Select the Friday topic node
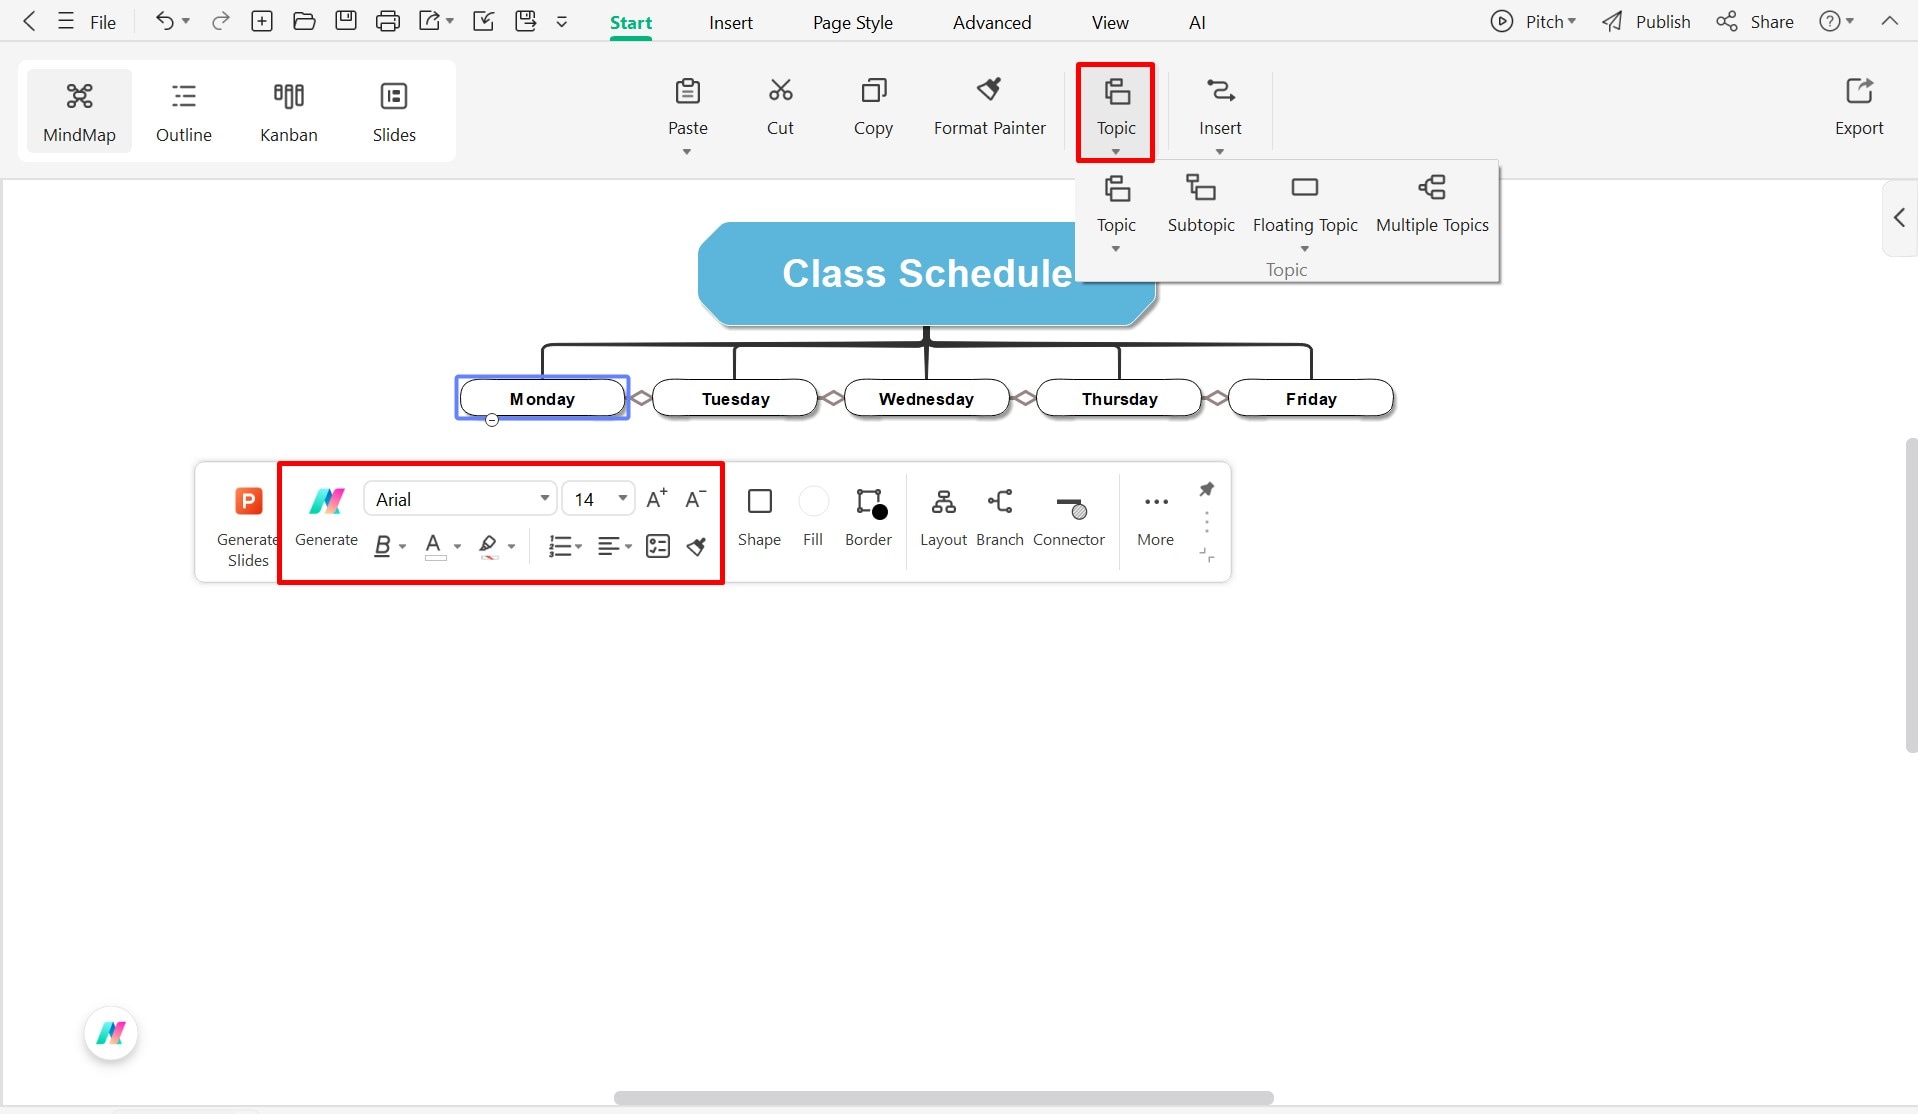 click(x=1311, y=398)
